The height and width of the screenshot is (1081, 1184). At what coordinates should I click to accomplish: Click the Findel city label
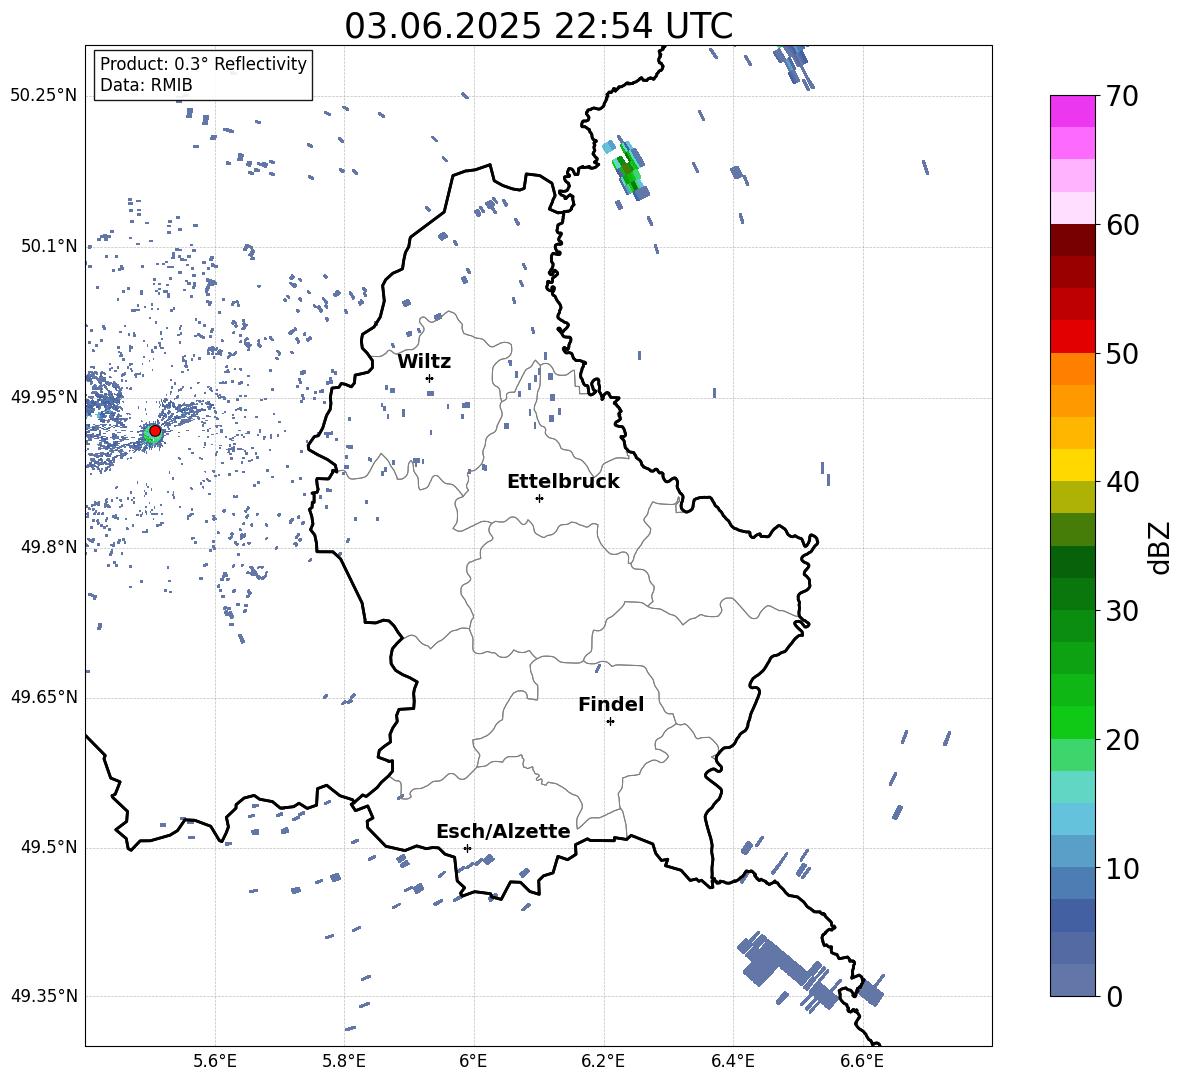(611, 704)
